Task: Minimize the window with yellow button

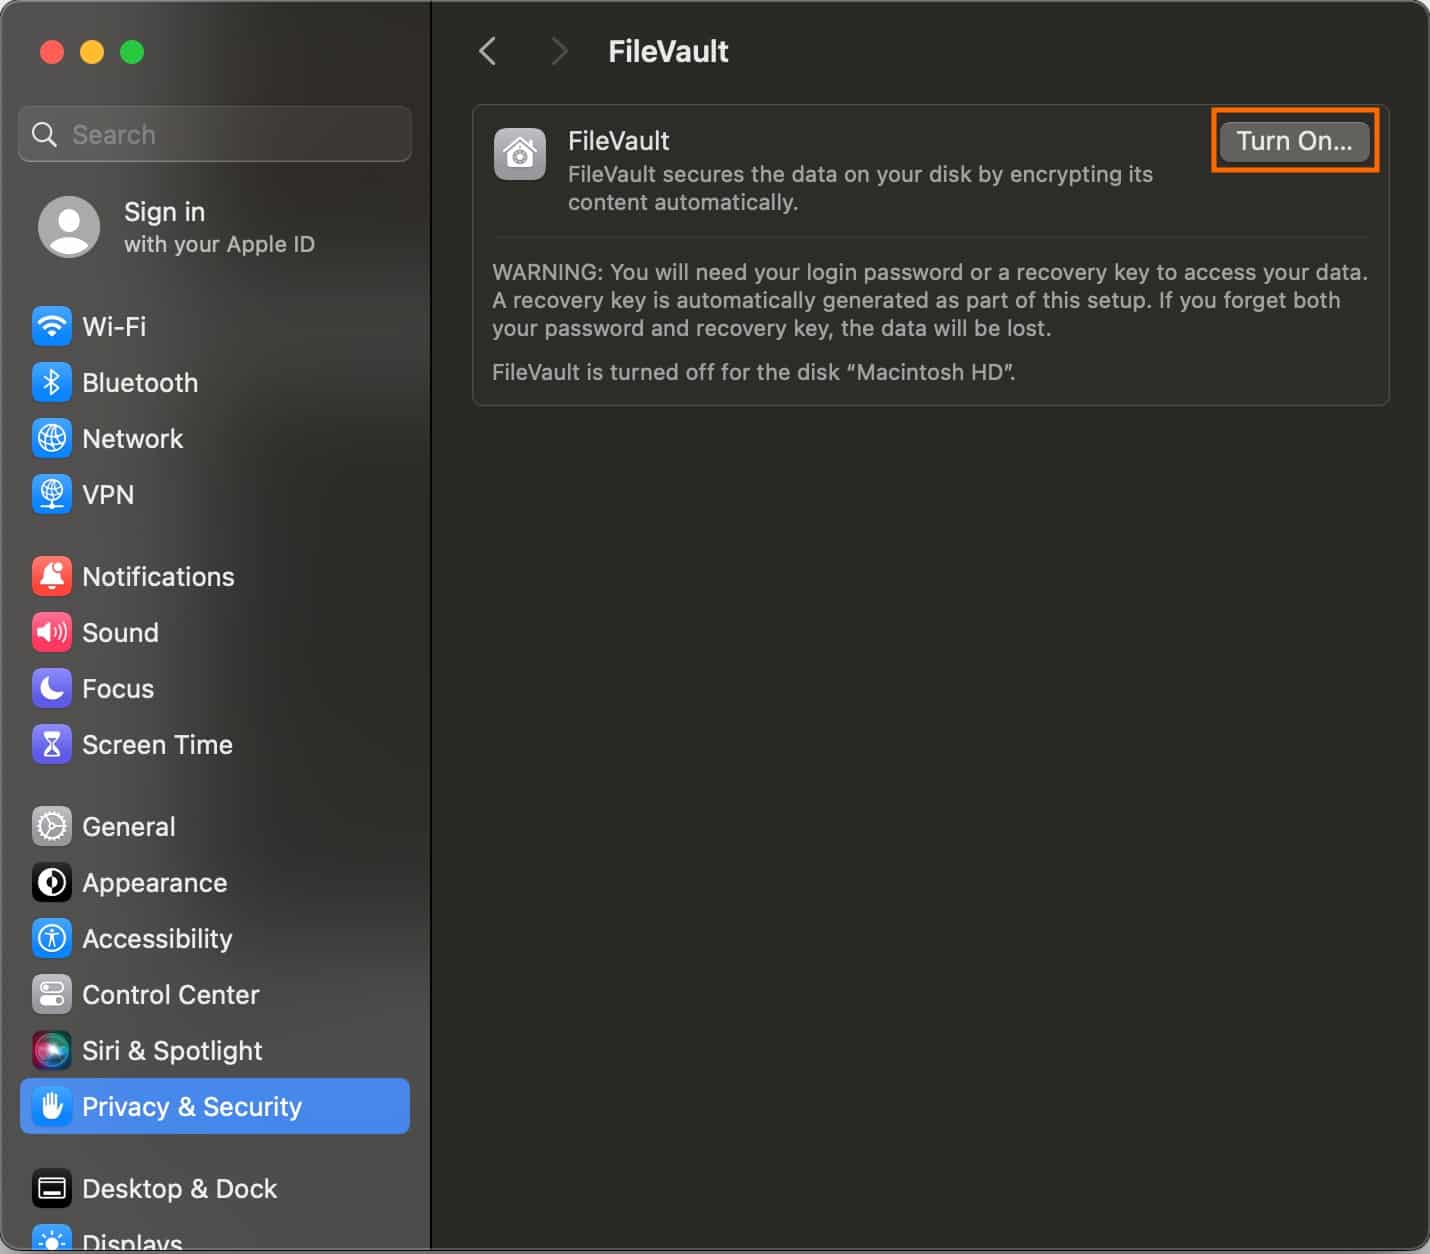Action: point(92,52)
